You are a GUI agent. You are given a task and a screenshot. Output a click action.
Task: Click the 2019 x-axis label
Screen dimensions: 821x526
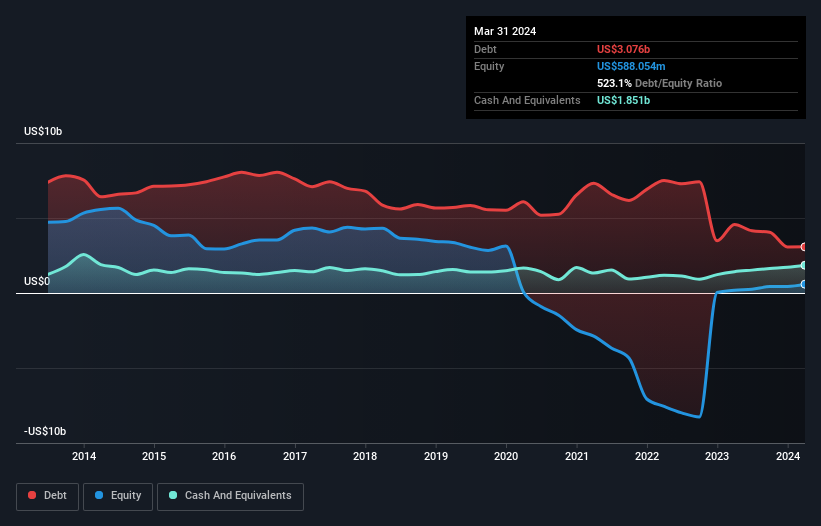[x=436, y=456]
